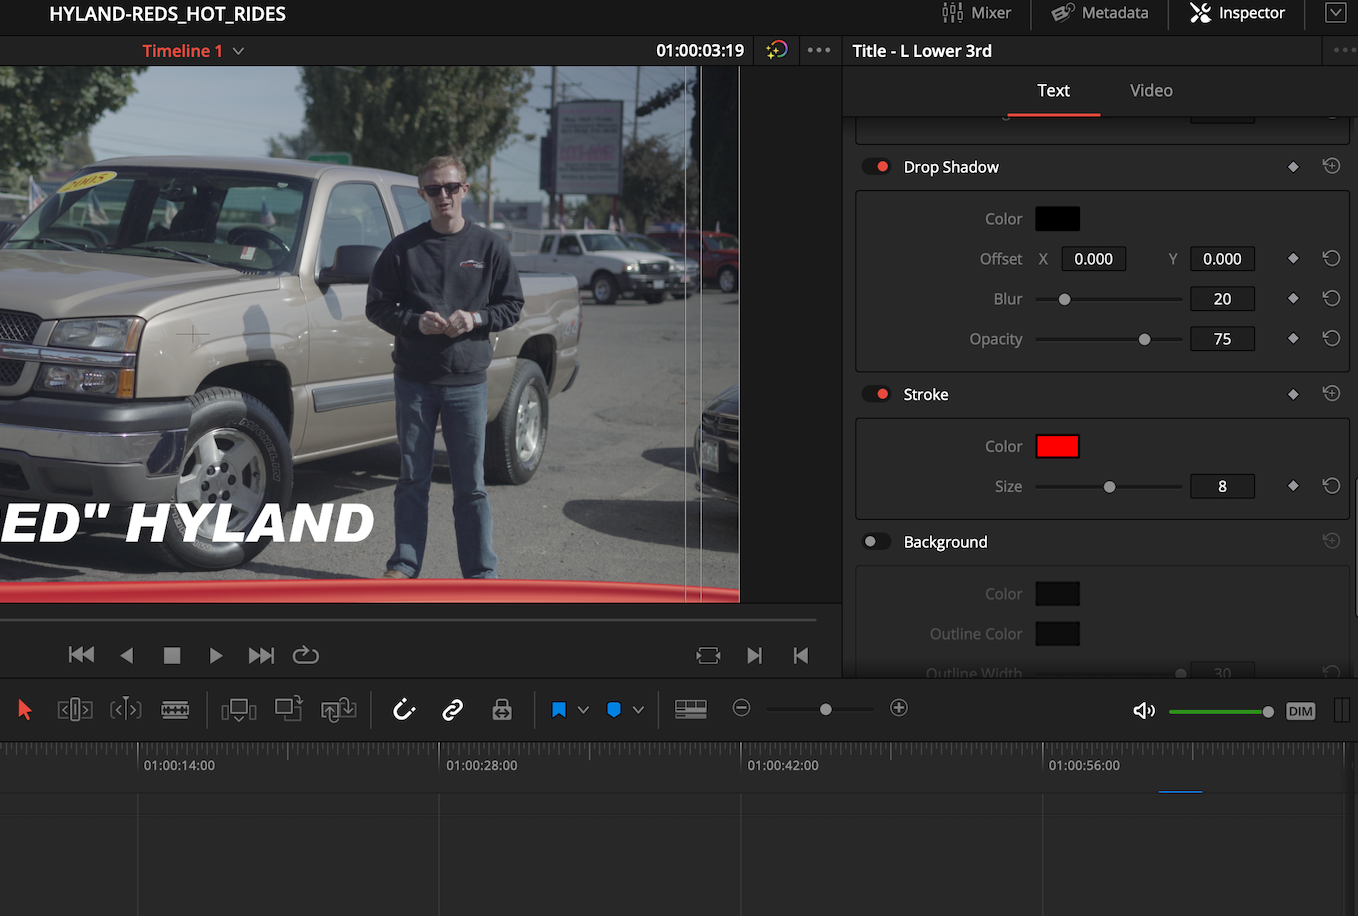Screen dimensions: 1358x916
Task: Click the Insert Clip tool
Action: (x=239, y=710)
